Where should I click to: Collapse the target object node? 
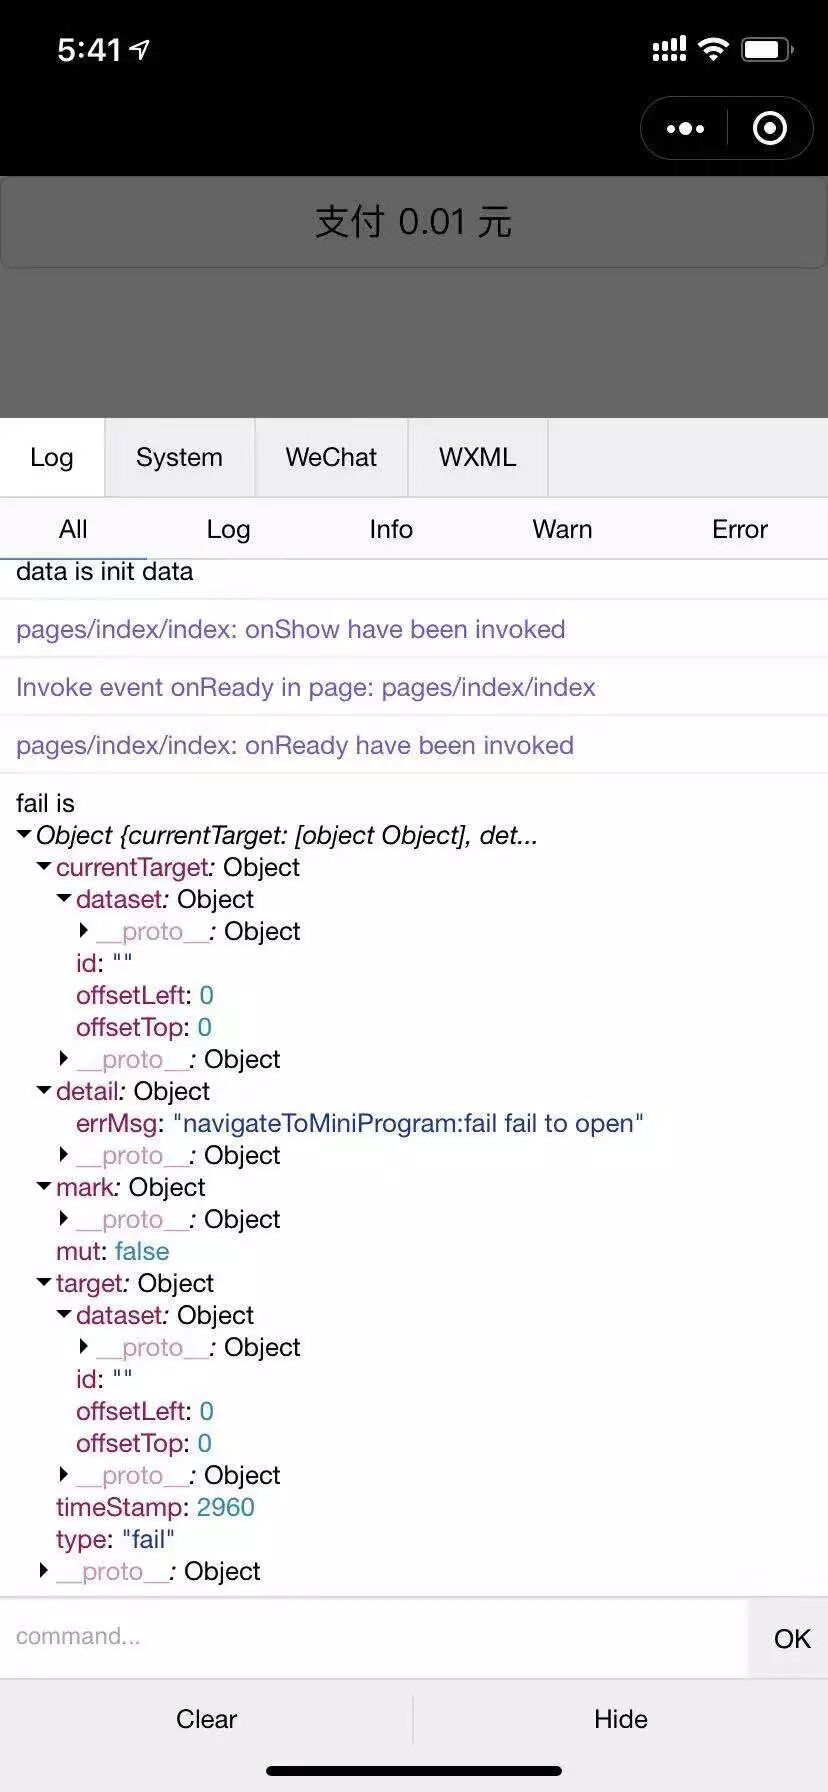[x=44, y=1282]
